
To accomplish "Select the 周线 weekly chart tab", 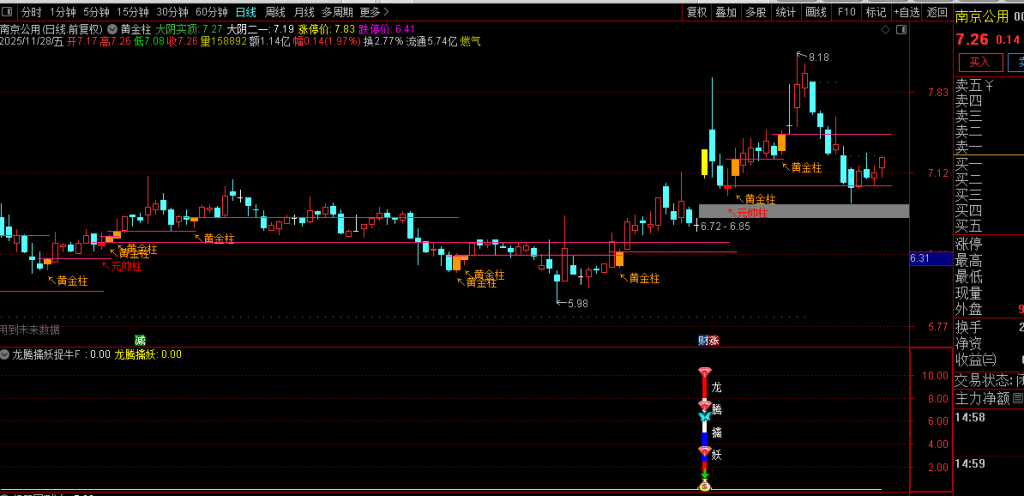I will click(x=275, y=12).
